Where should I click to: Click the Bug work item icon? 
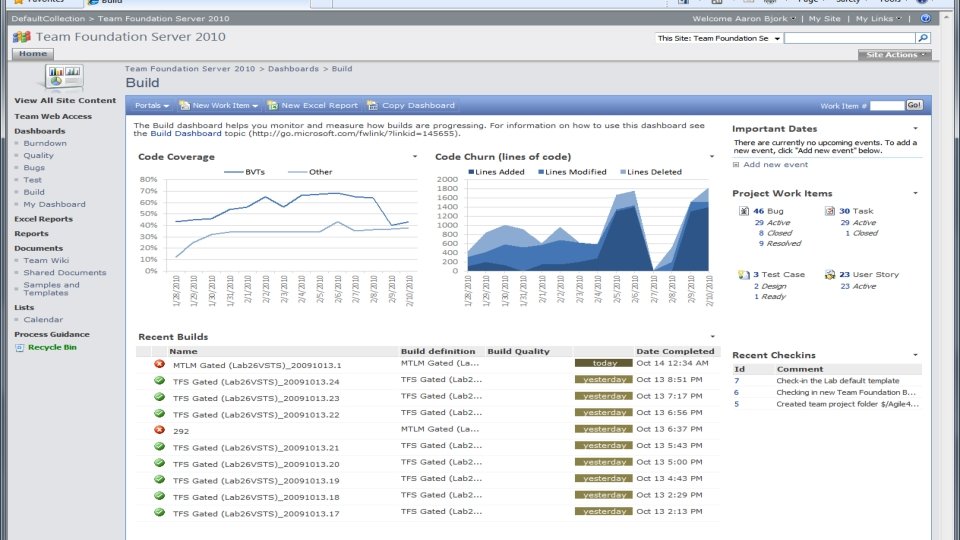[x=744, y=211]
